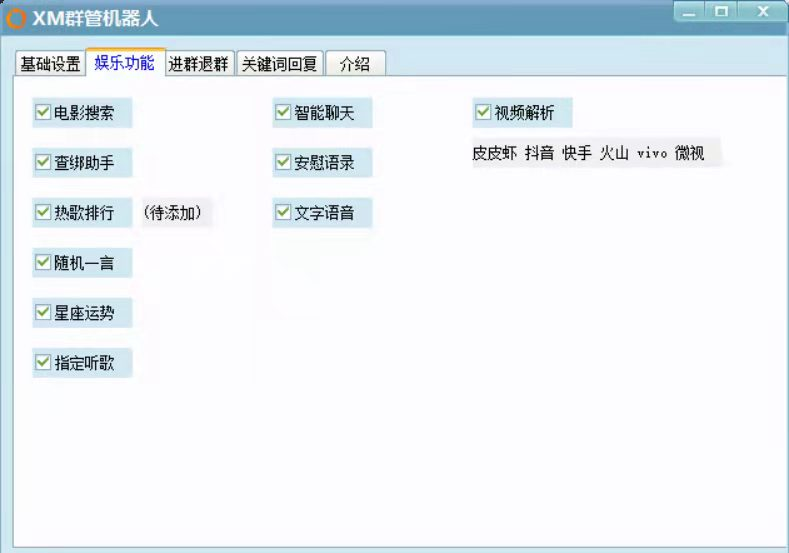
Task: Select the 关键词回复 tab
Action: point(279,64)
